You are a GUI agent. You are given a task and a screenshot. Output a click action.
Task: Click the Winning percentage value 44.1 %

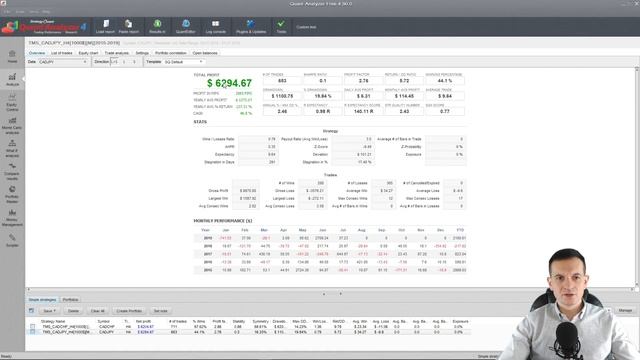click(444, 81)
